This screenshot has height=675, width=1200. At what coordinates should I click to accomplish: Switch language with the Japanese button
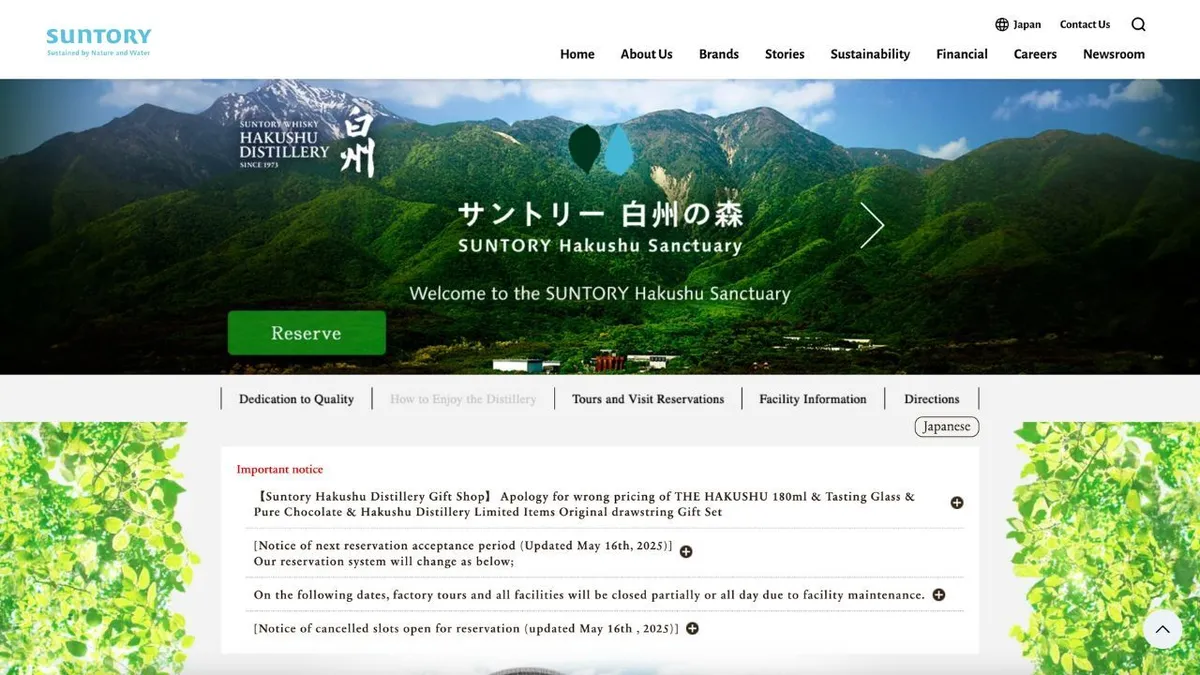(947, 426)
